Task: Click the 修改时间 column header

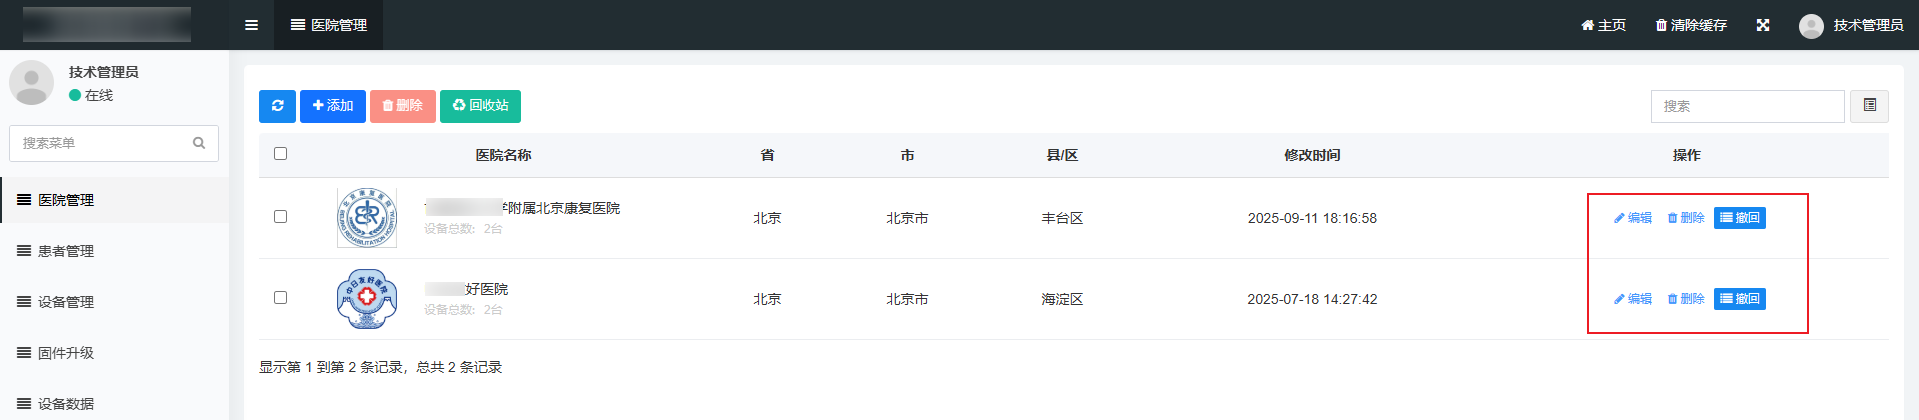Action: click(x=1312, y=155)
